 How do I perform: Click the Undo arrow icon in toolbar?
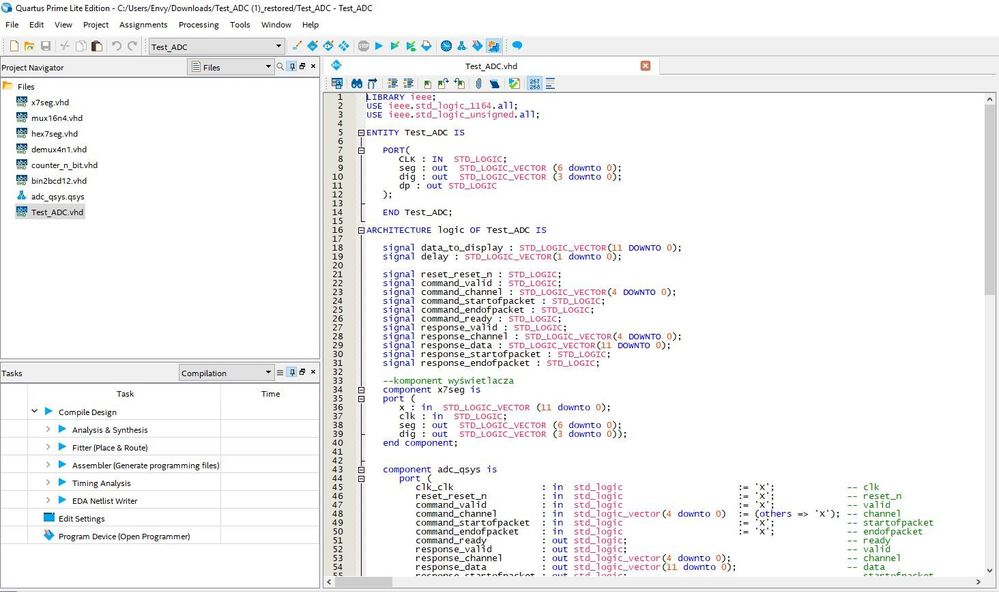pyautogui.click(x=116, y=46)
